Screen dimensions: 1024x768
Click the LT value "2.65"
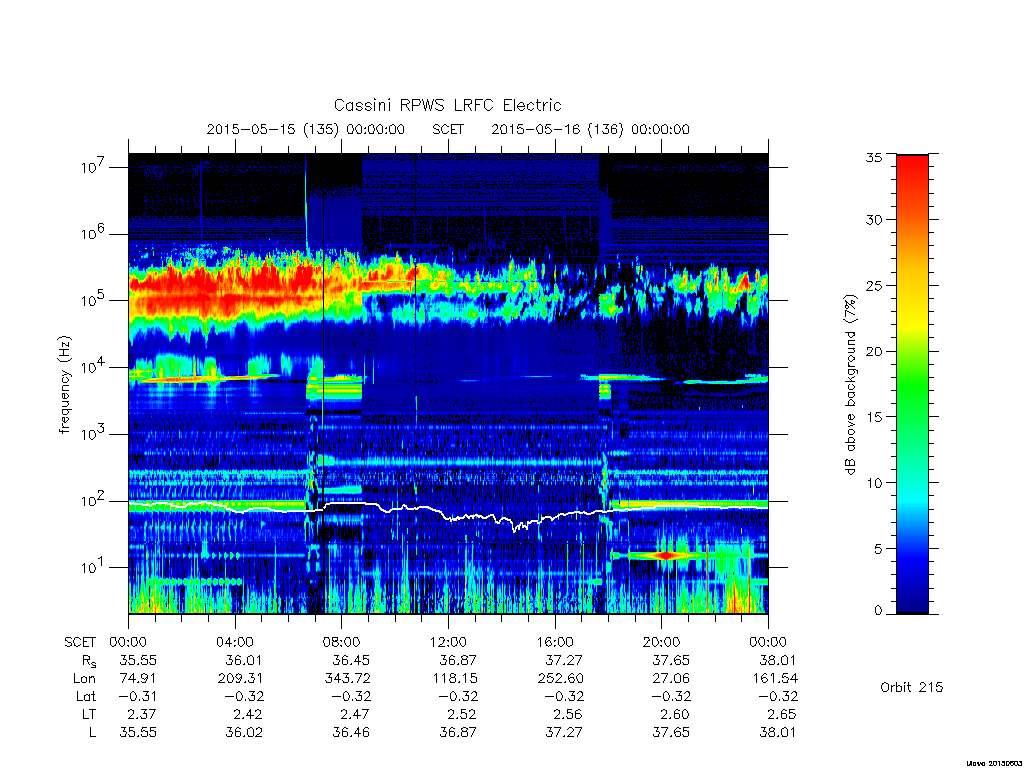pyautogui.click(x=782, y=714)
